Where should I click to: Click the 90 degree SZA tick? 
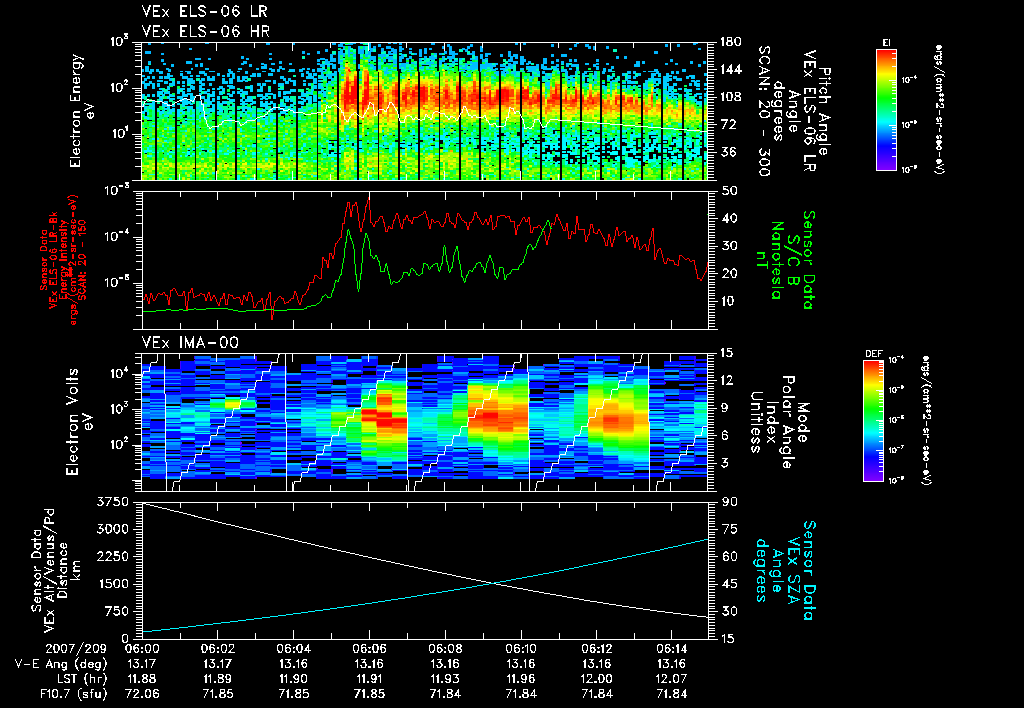tap(729, 502)
